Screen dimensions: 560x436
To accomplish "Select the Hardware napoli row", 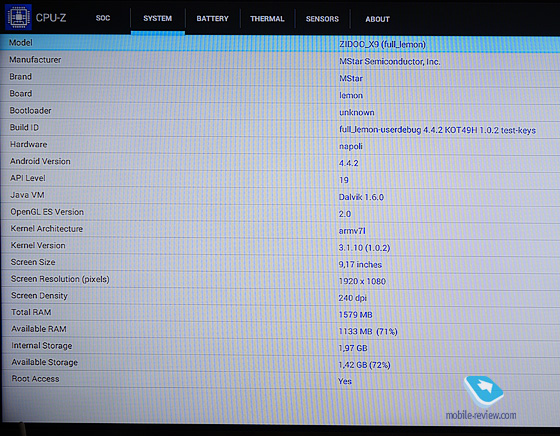I will [280, 145].
